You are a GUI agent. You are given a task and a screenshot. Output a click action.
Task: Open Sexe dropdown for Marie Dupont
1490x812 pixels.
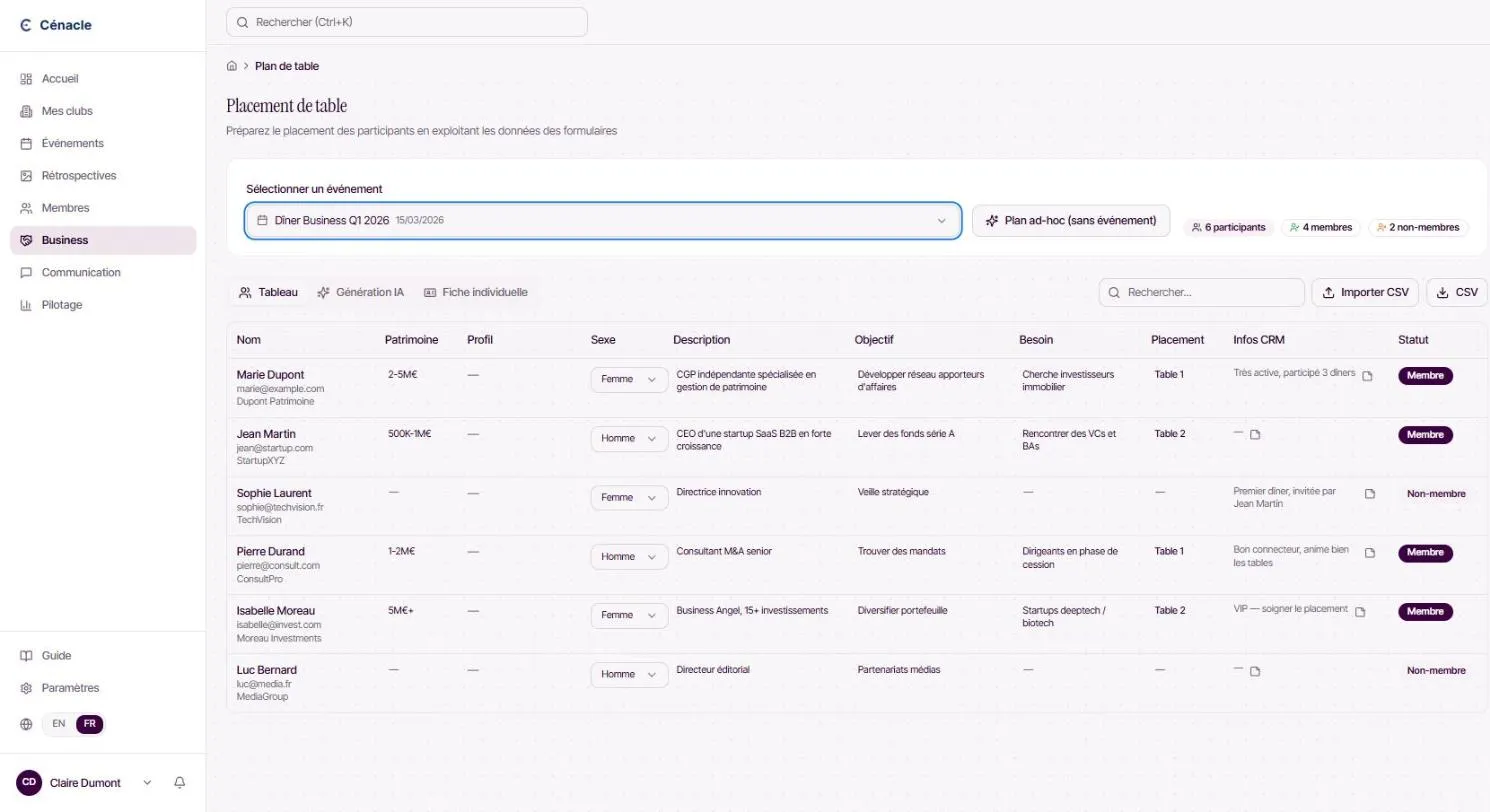[x=629, y=380]
